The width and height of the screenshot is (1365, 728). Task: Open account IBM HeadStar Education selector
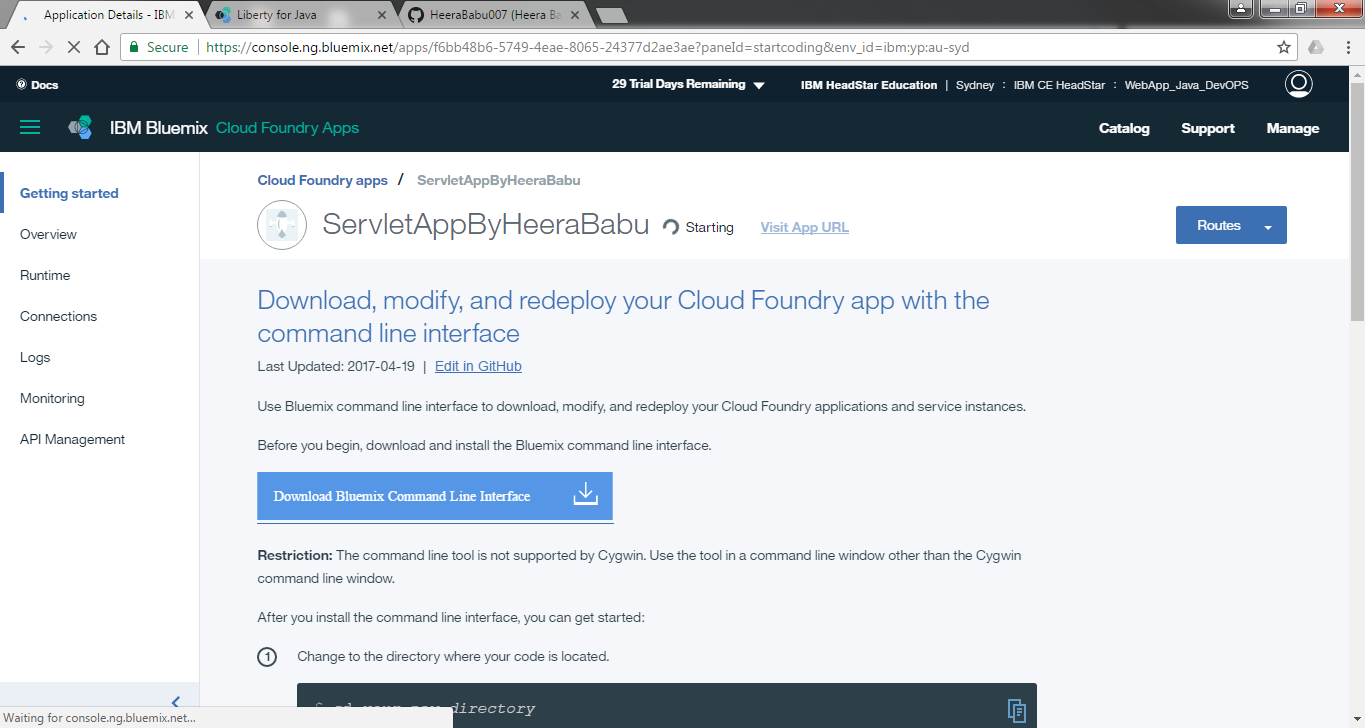coord(869,85)
